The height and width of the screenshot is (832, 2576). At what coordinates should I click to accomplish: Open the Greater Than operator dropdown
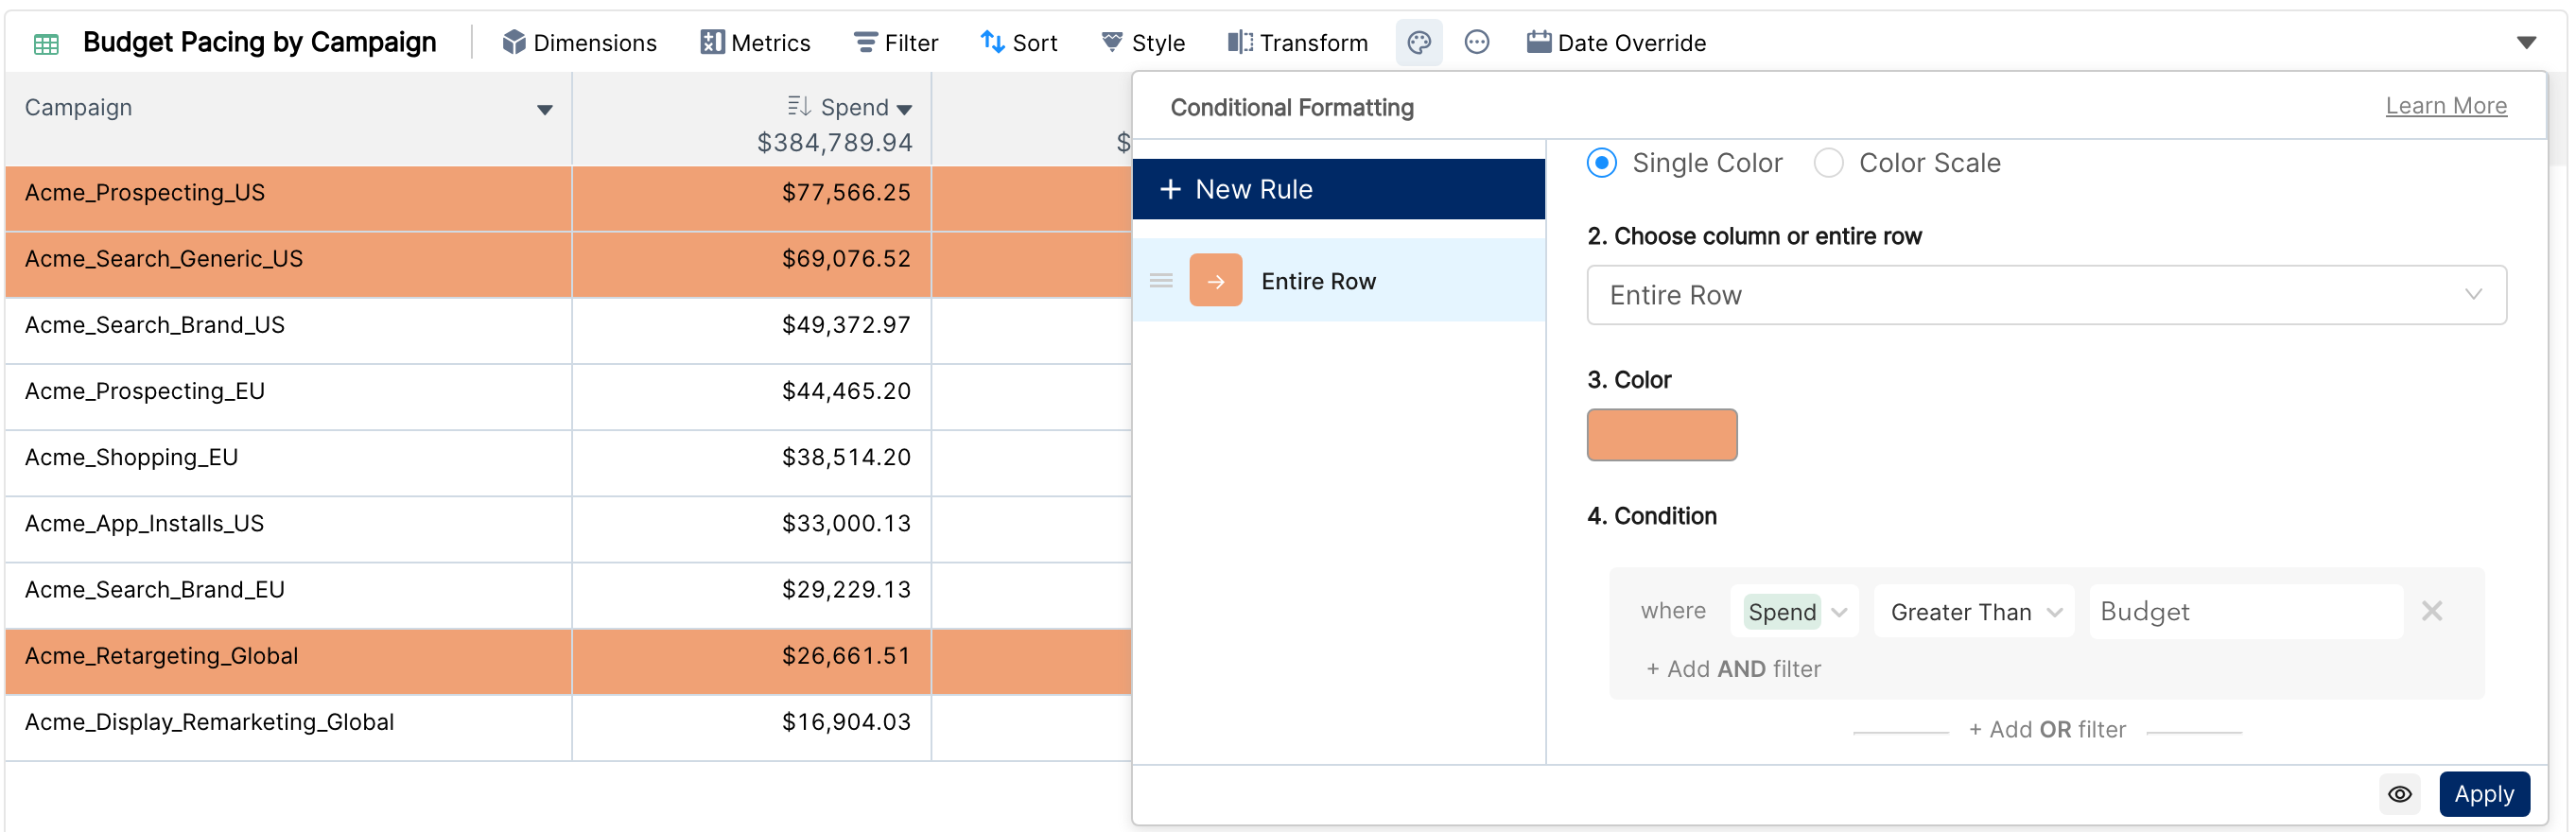pyautogui.click(x=1974, y=612)
